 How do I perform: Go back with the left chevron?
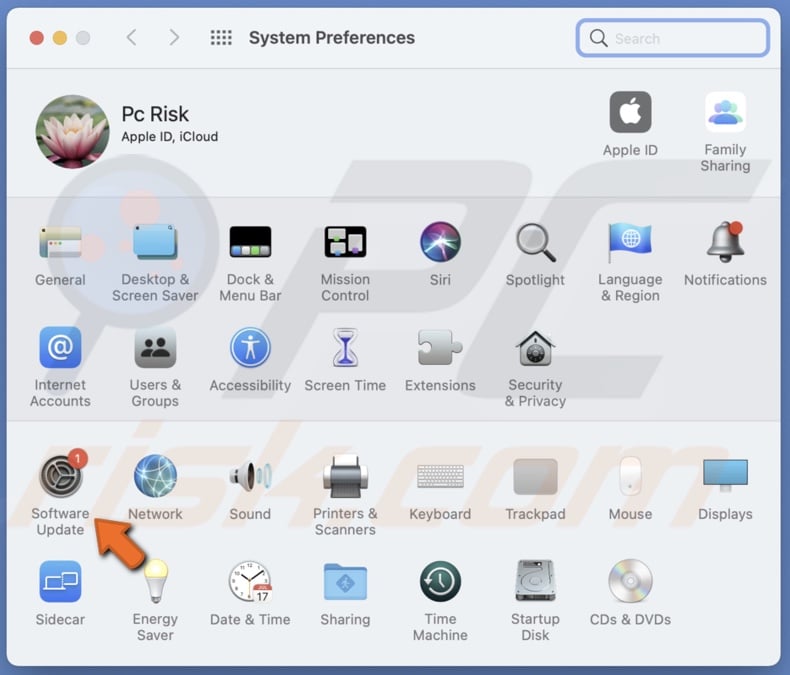tap(131, 37)
